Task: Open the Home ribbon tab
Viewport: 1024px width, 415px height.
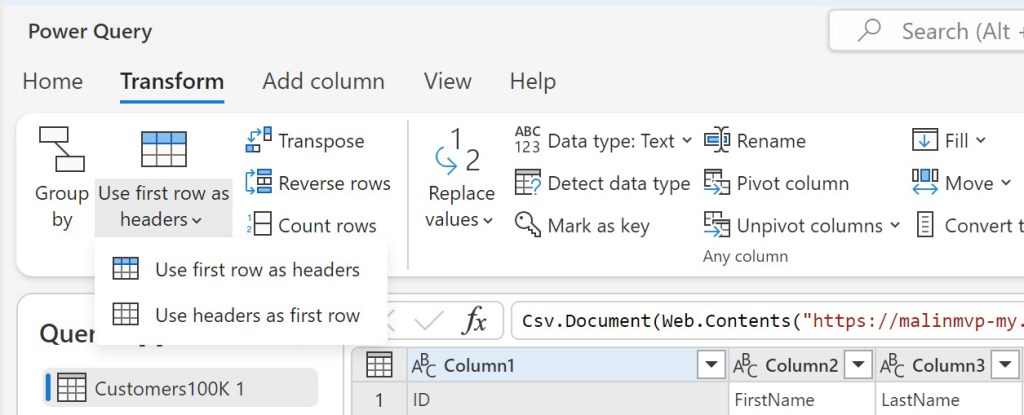Action: 53,81
